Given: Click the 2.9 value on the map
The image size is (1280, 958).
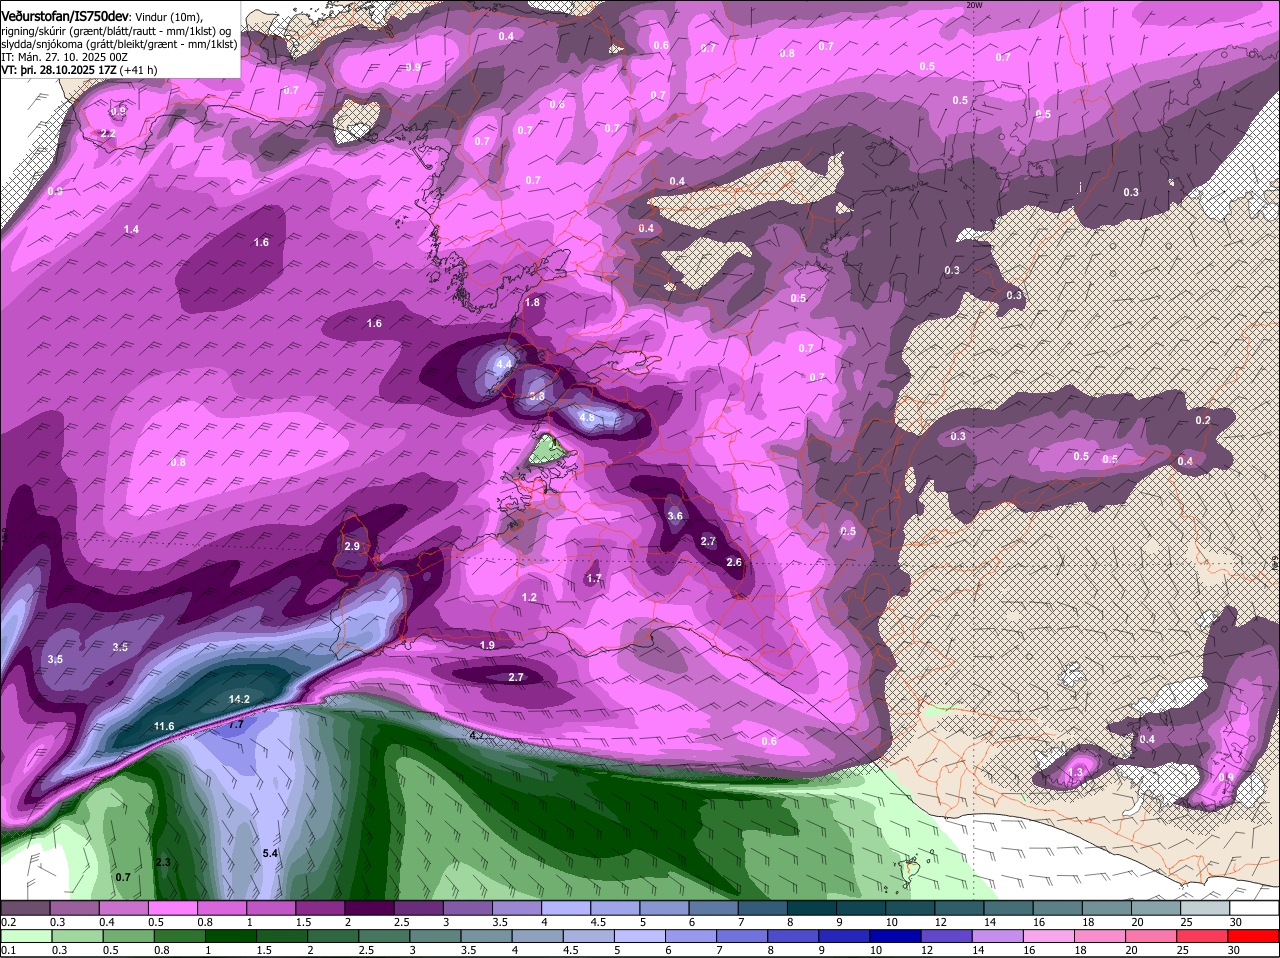Looking at the screenshot, I should 352,546.
